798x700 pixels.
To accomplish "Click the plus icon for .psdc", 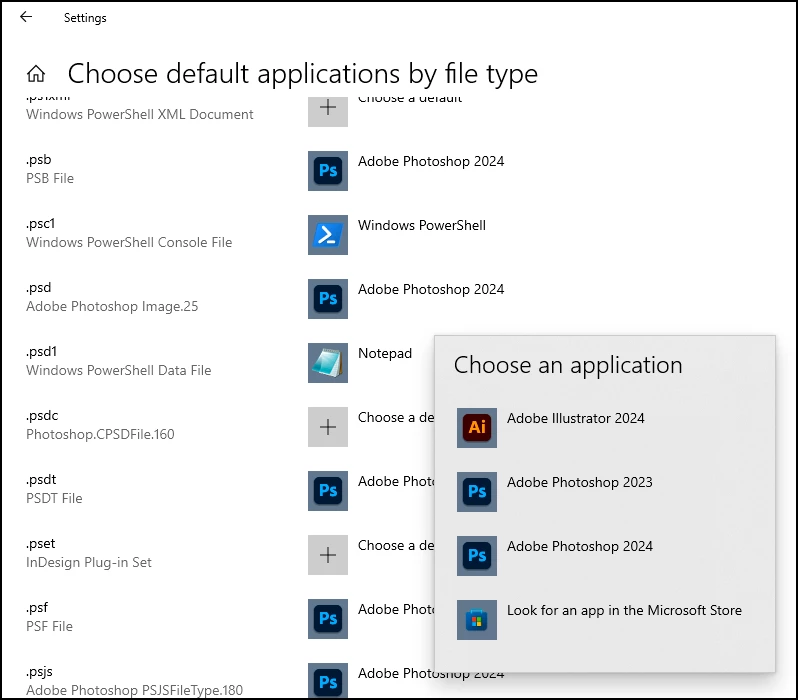I will click(x=328, y=427).
